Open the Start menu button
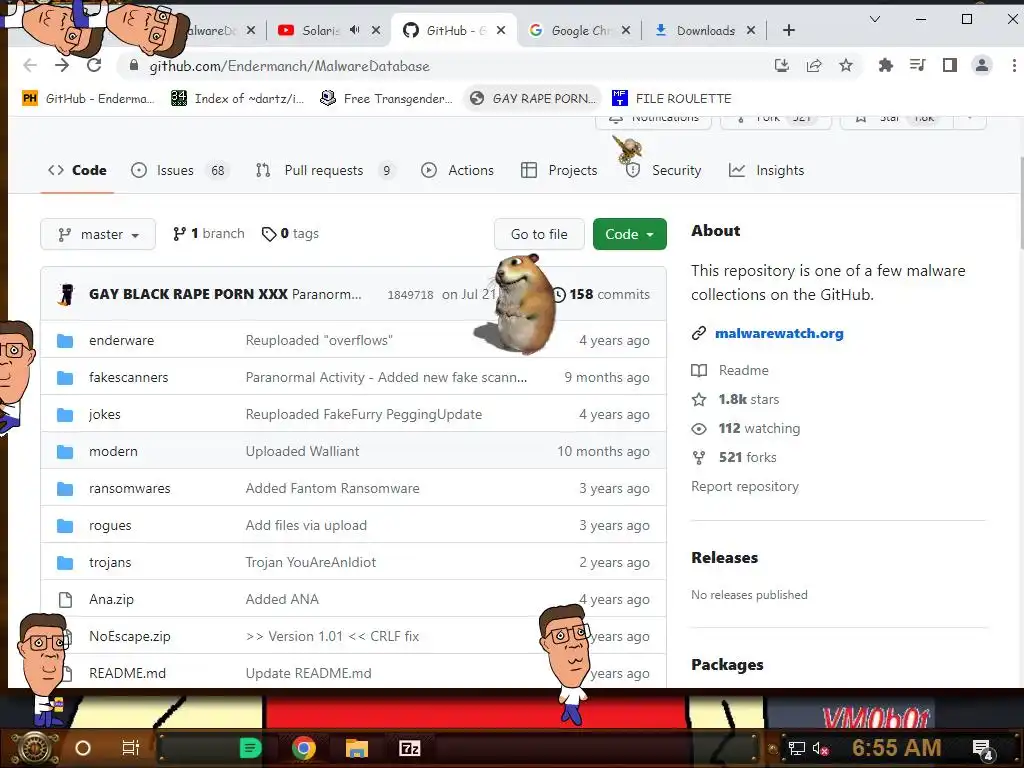The height and width of the screenshot is (768, 1024). pyautogui.click(x=35, y=748)
